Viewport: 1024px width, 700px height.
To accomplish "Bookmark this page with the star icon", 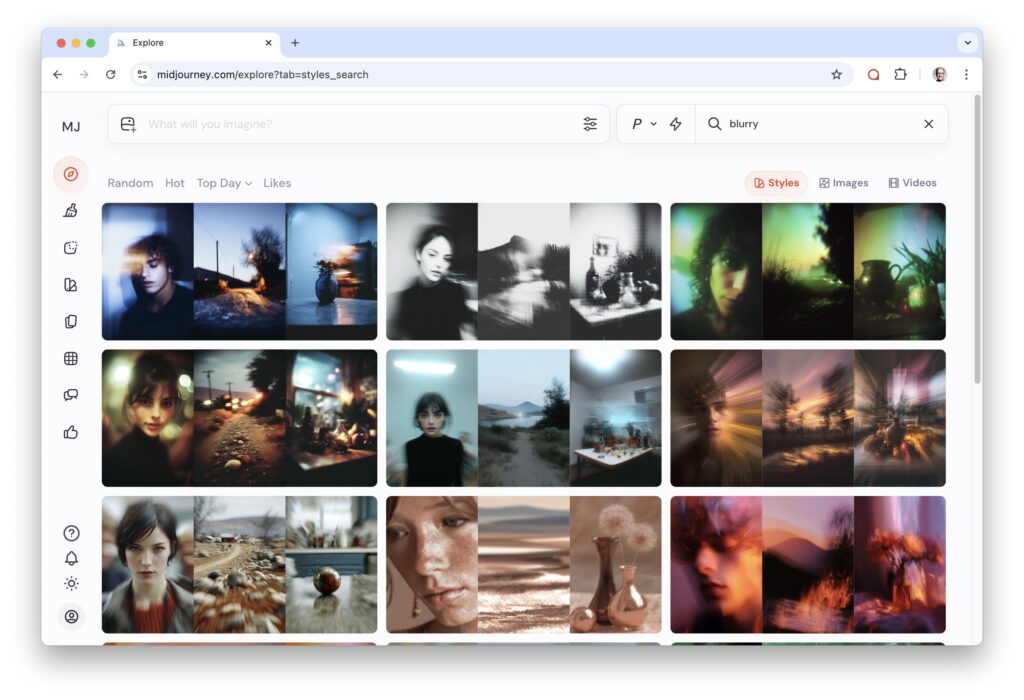I will 836,74.
